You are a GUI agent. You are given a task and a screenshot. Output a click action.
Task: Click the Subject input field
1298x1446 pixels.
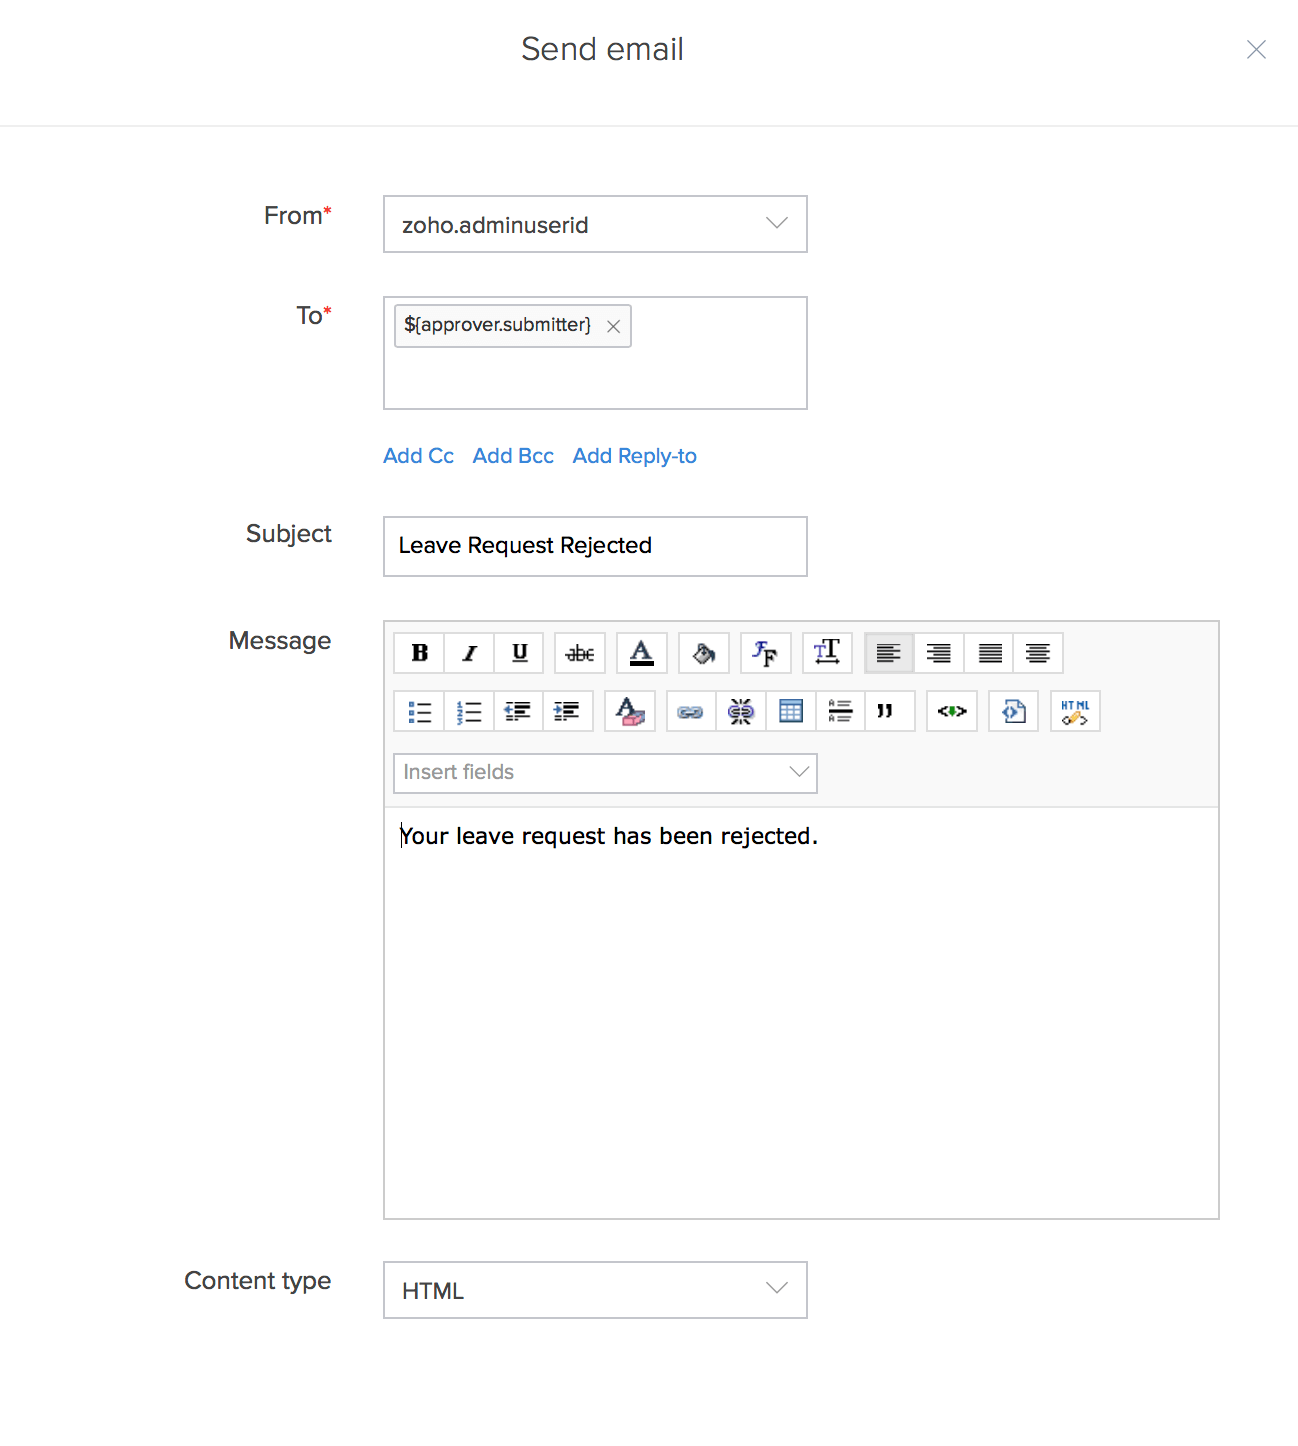[595, 546]
